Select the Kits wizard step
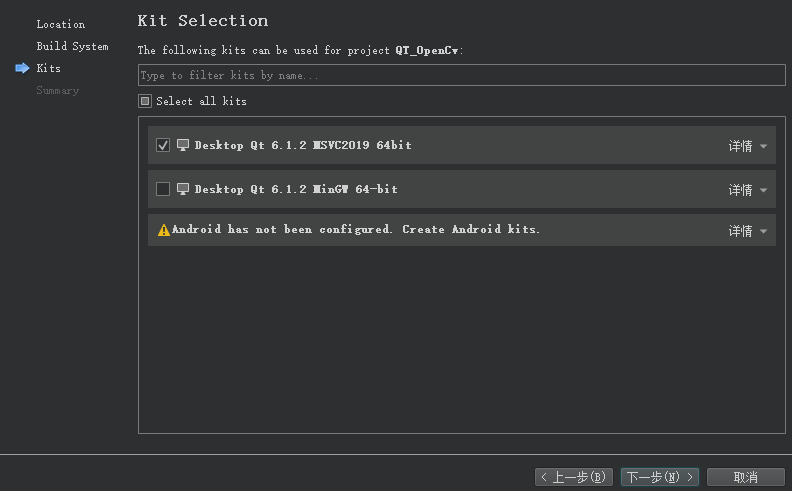This screenshot has width=792, height=491. [48, 68]
